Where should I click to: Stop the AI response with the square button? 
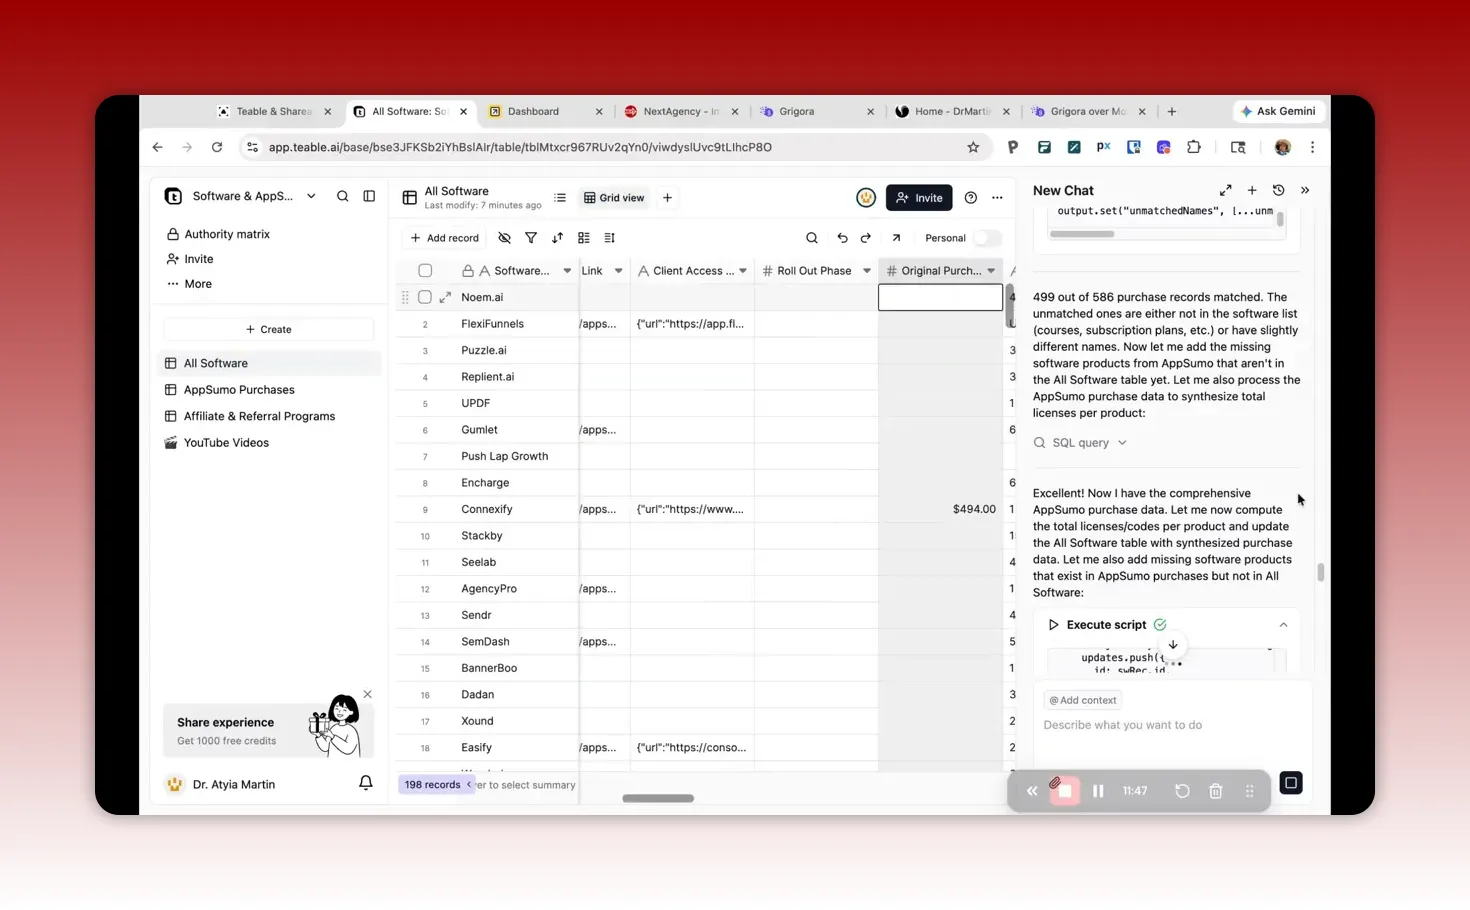(1291, 783)
